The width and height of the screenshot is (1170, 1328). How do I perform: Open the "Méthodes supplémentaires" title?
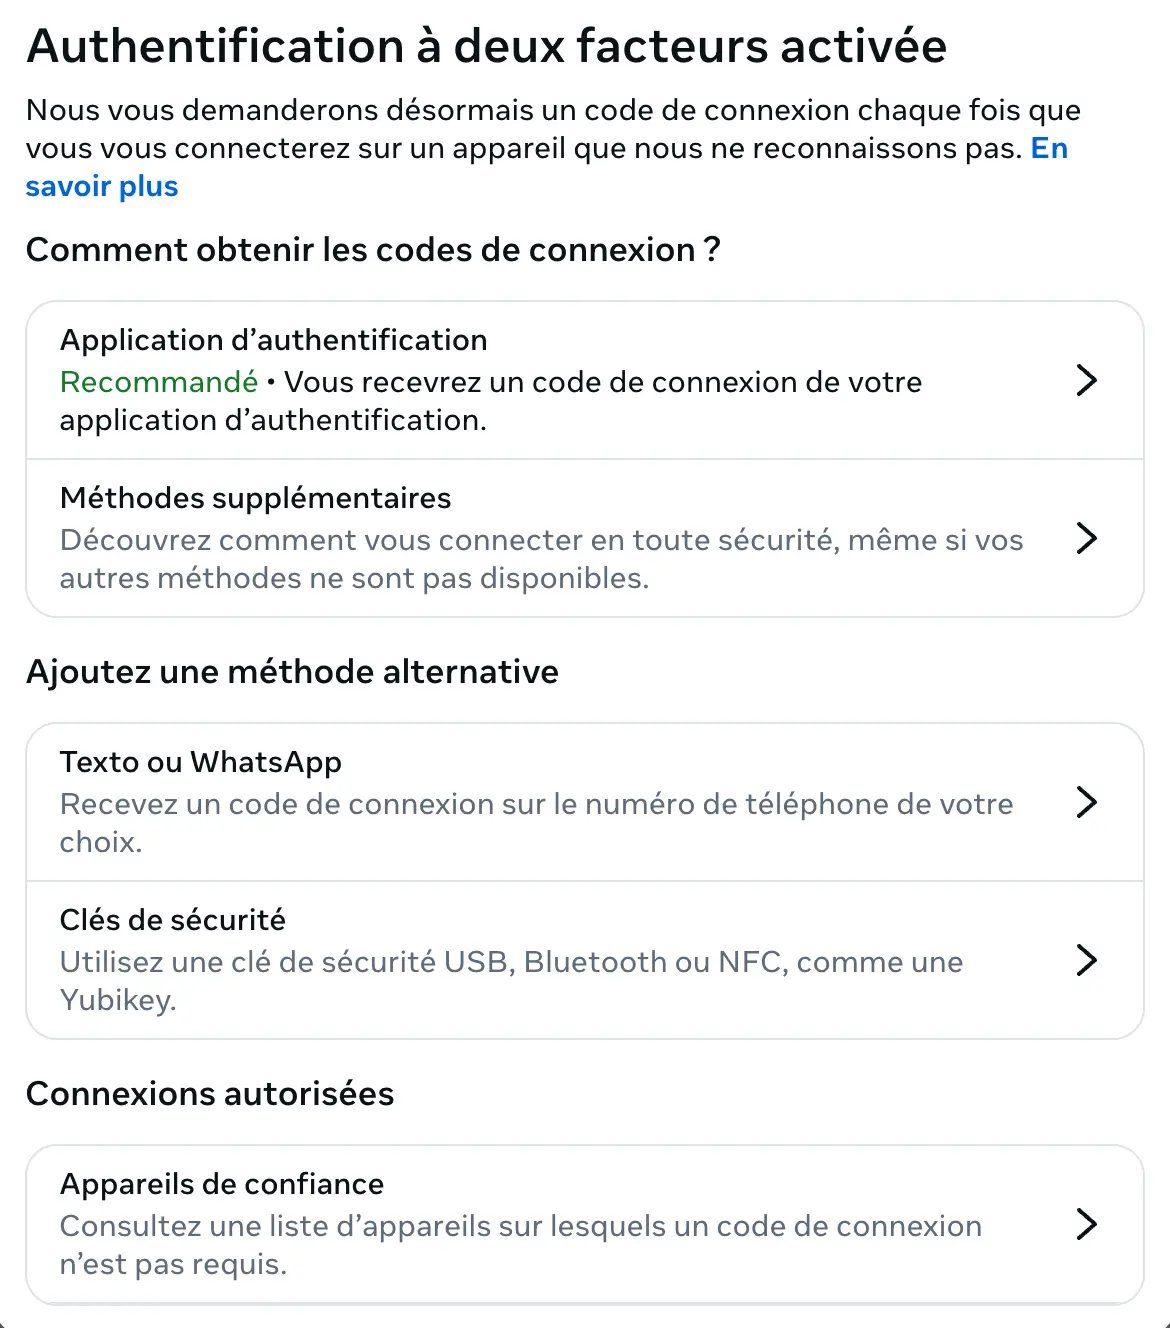click(256, 498)
